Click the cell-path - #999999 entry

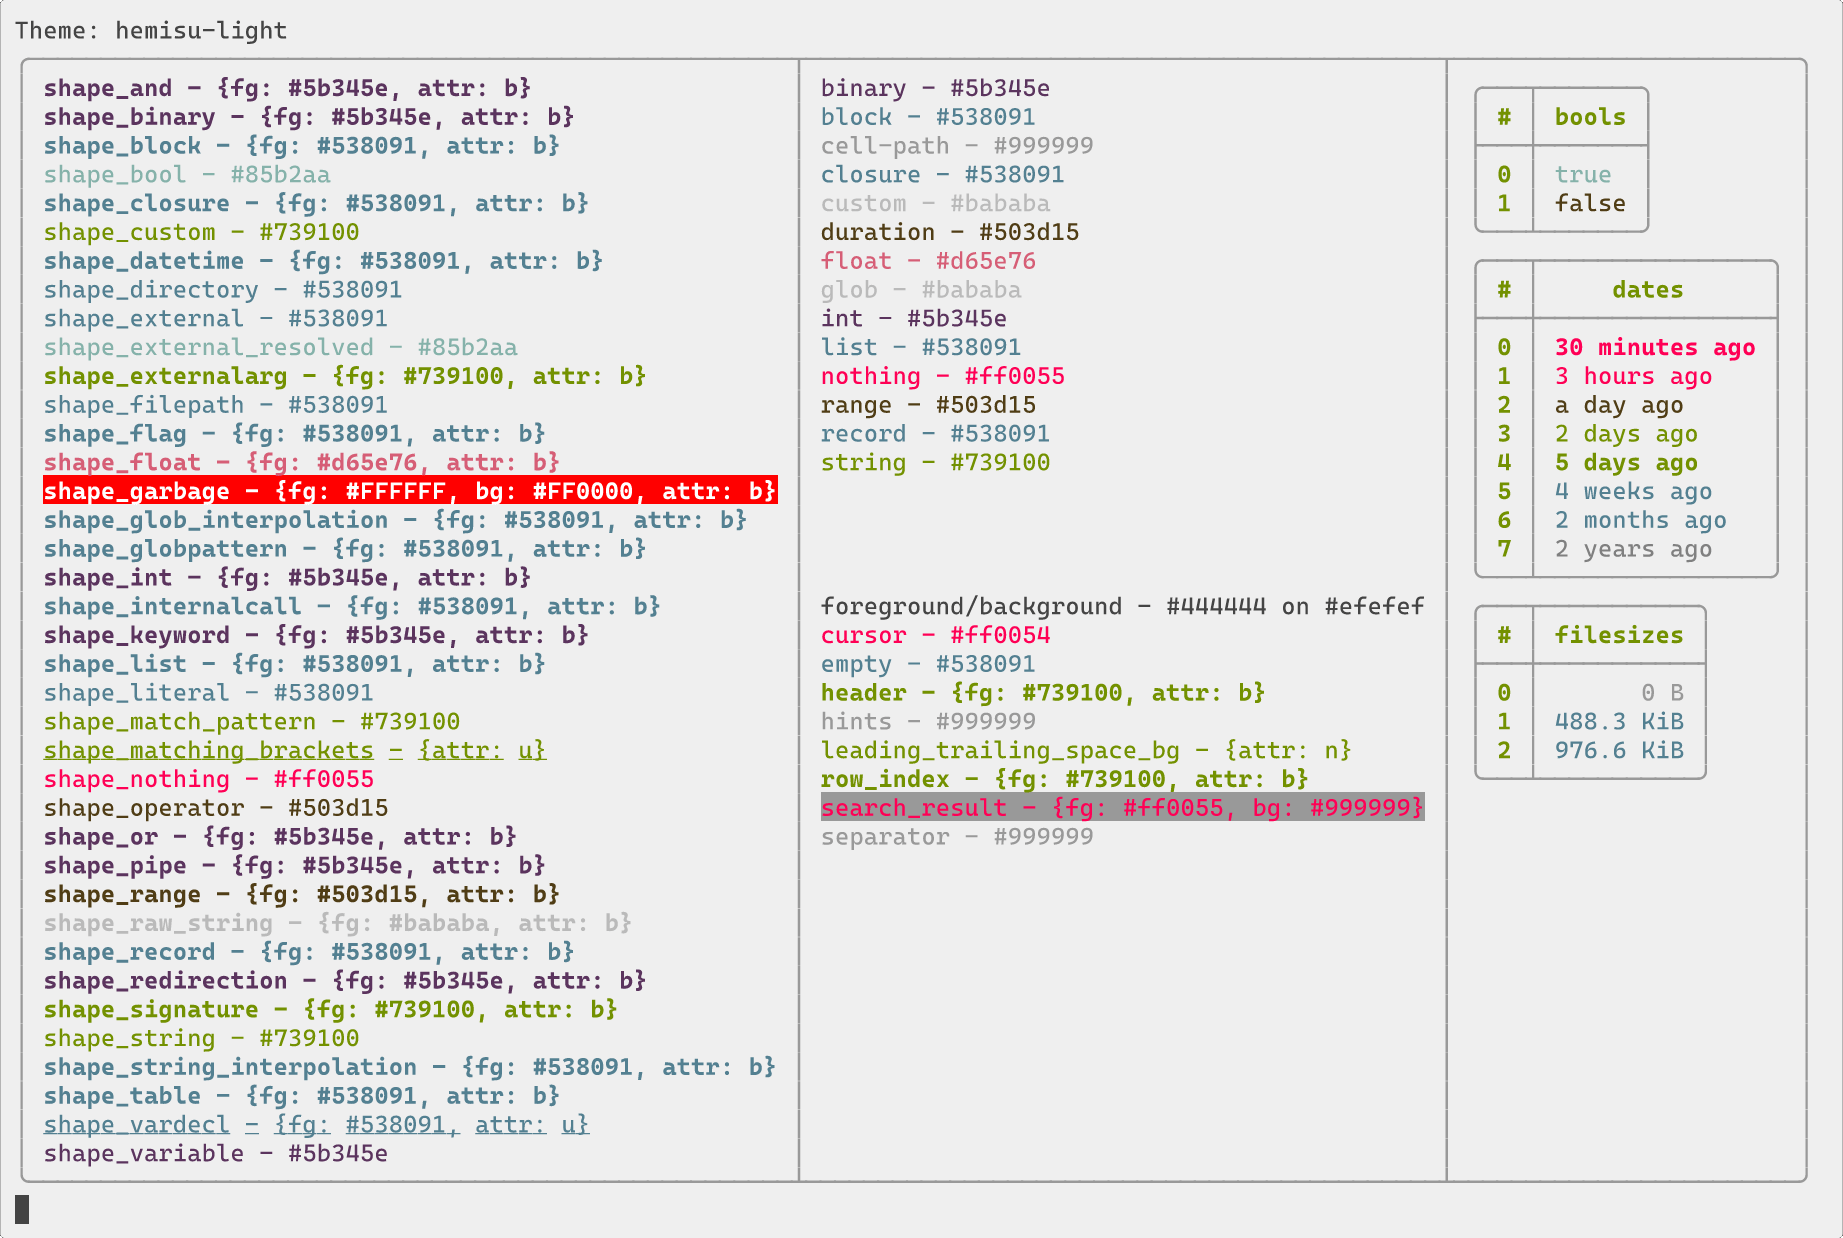tap(957, 146)
